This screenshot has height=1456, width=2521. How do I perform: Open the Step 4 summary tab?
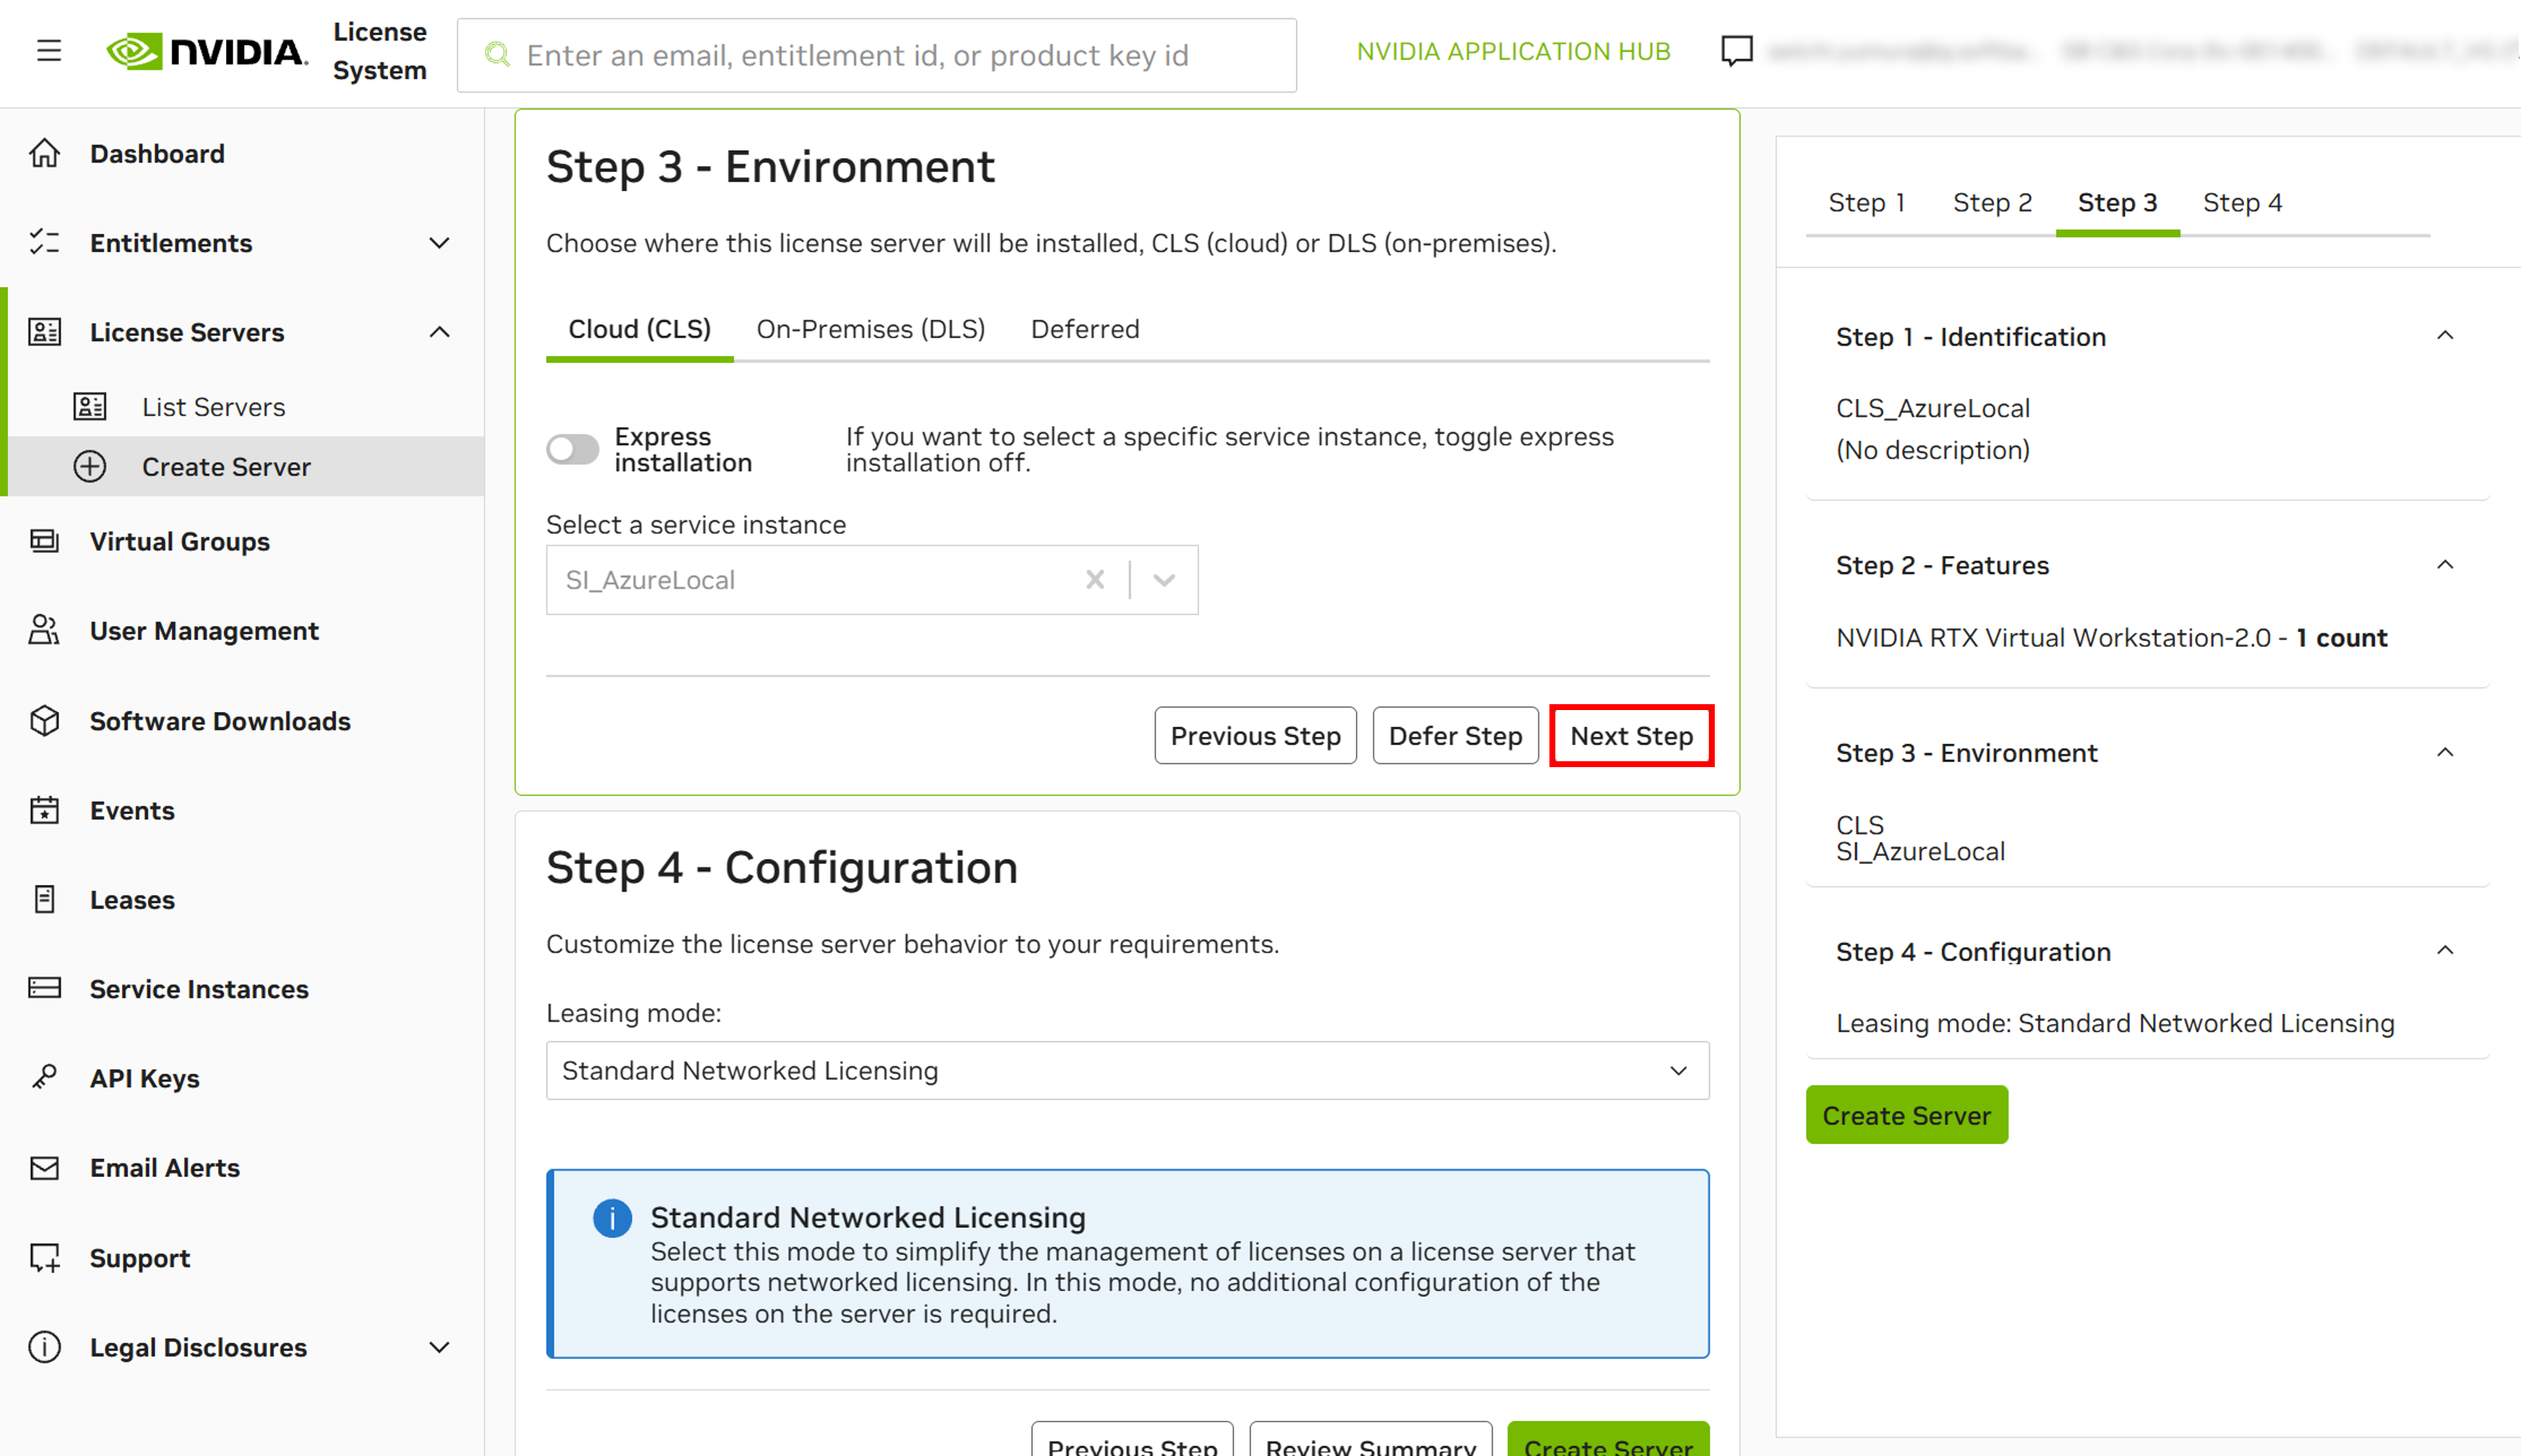2242,203
